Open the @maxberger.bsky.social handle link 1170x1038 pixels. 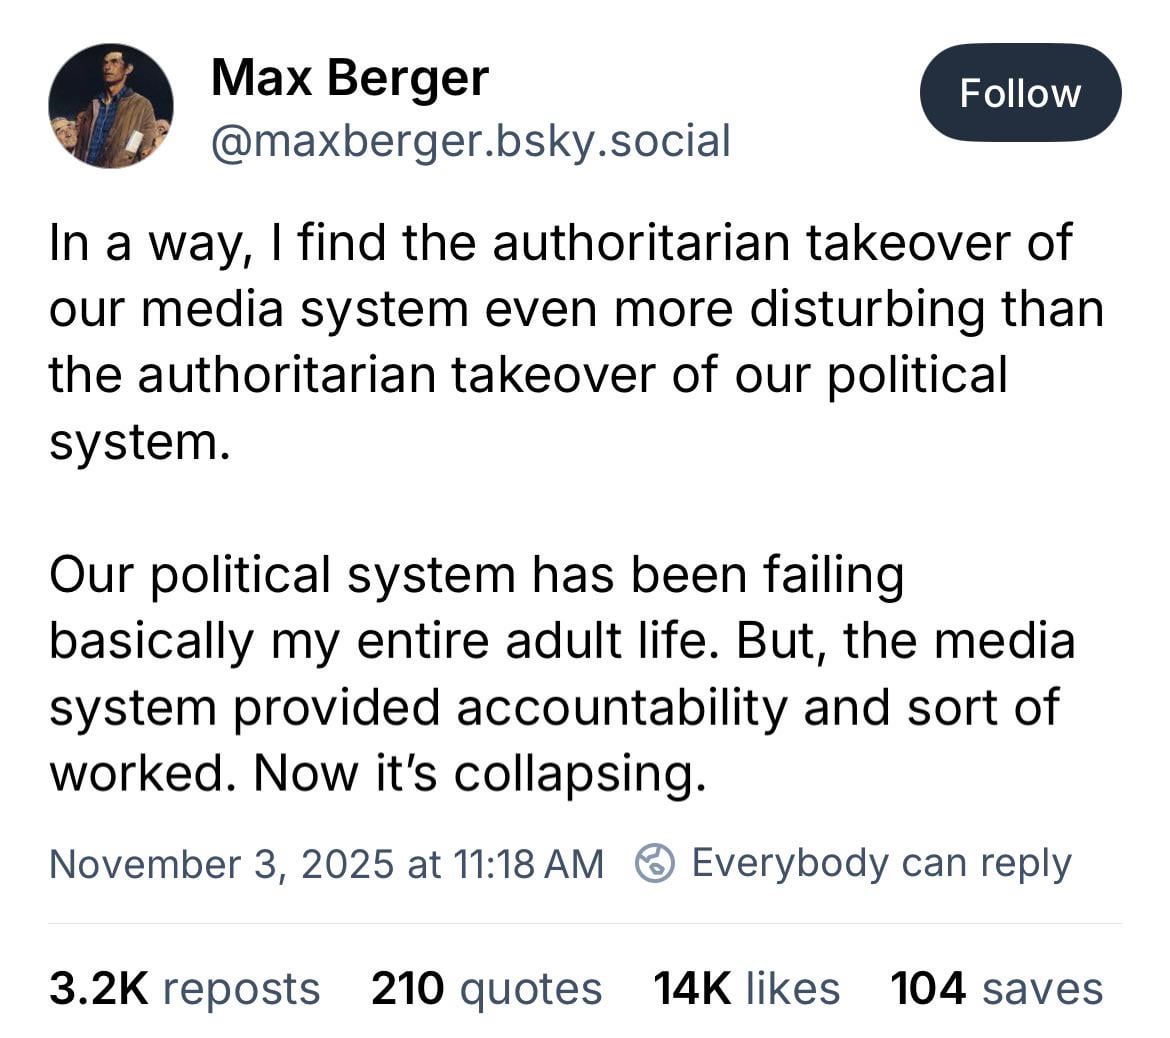point(470,141)
